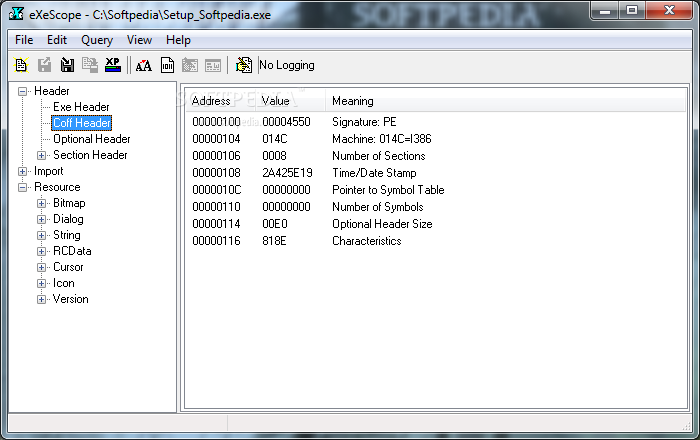Expand the Section Header node
The image size is (700, 440).
pyautogui.click(x=41, y=155)
